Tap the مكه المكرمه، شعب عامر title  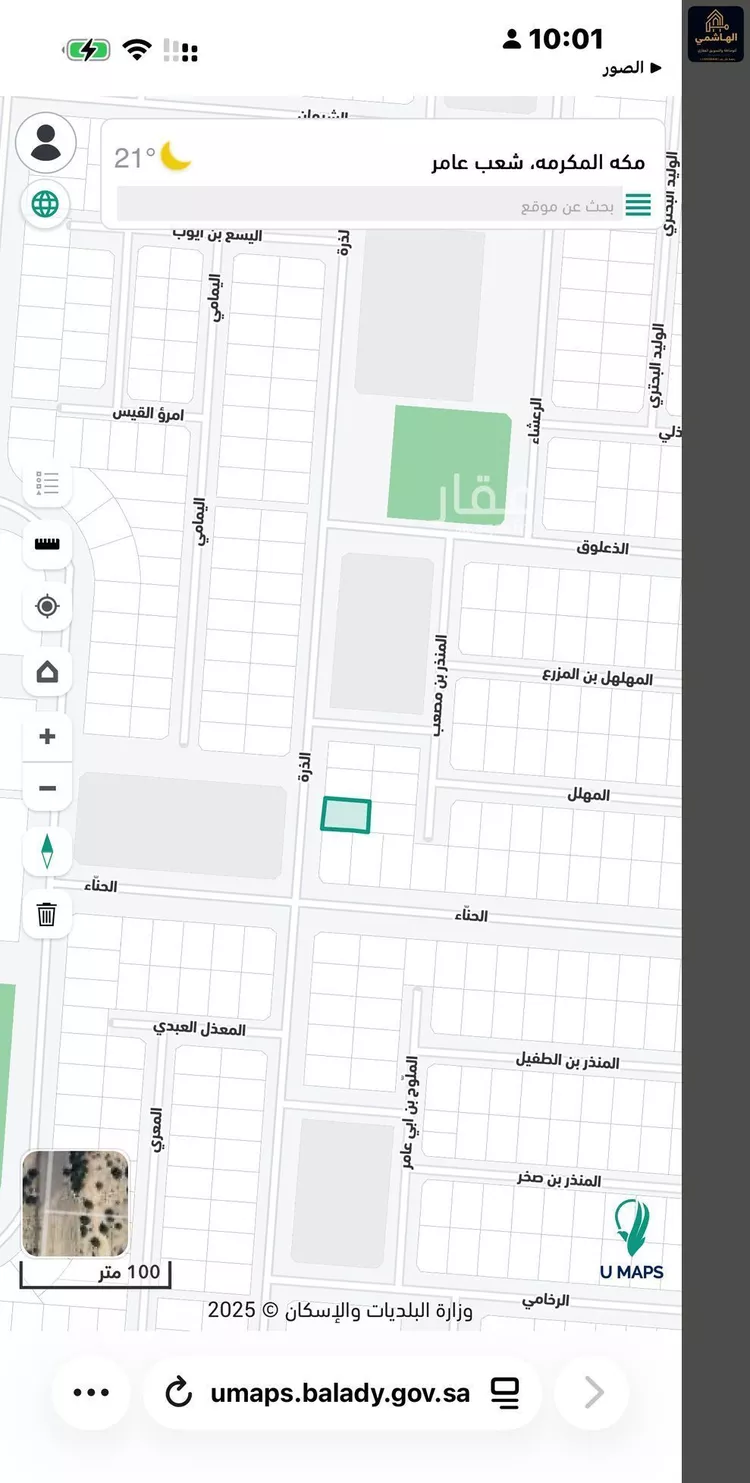pyautogui.click(x=538, y=162)
